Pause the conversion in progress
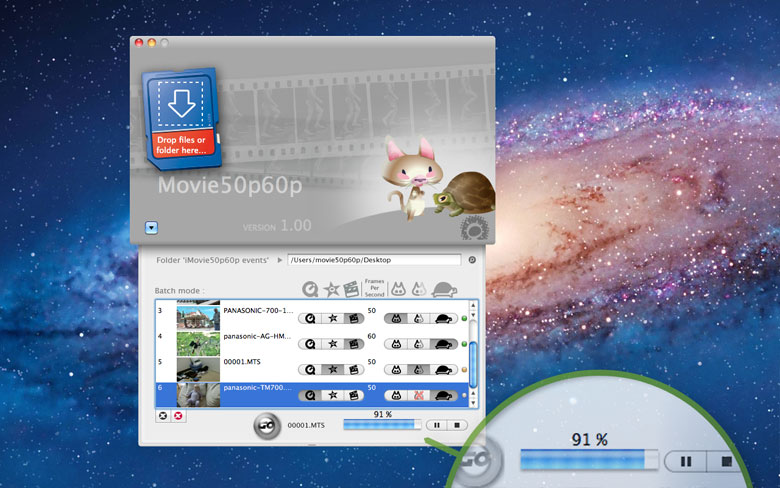 click(x=436, y=425)
